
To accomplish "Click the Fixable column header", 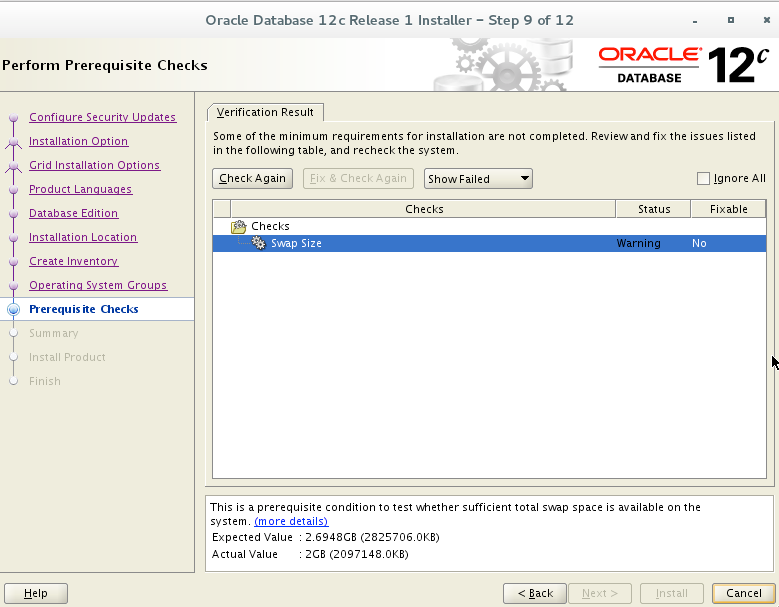I will (728, 209).
